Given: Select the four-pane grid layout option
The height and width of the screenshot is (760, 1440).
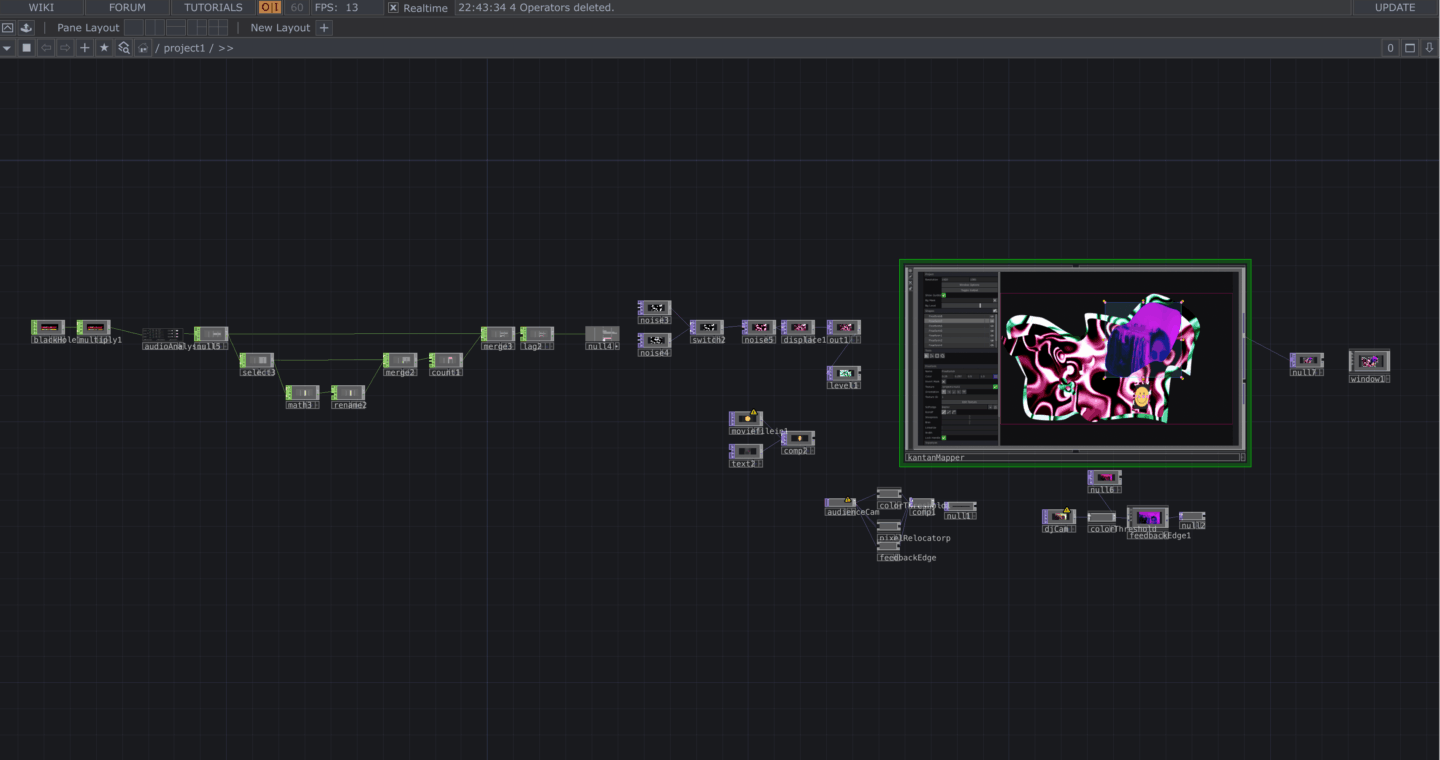Looking at the screenshot, I should click(x=218, y=28).
